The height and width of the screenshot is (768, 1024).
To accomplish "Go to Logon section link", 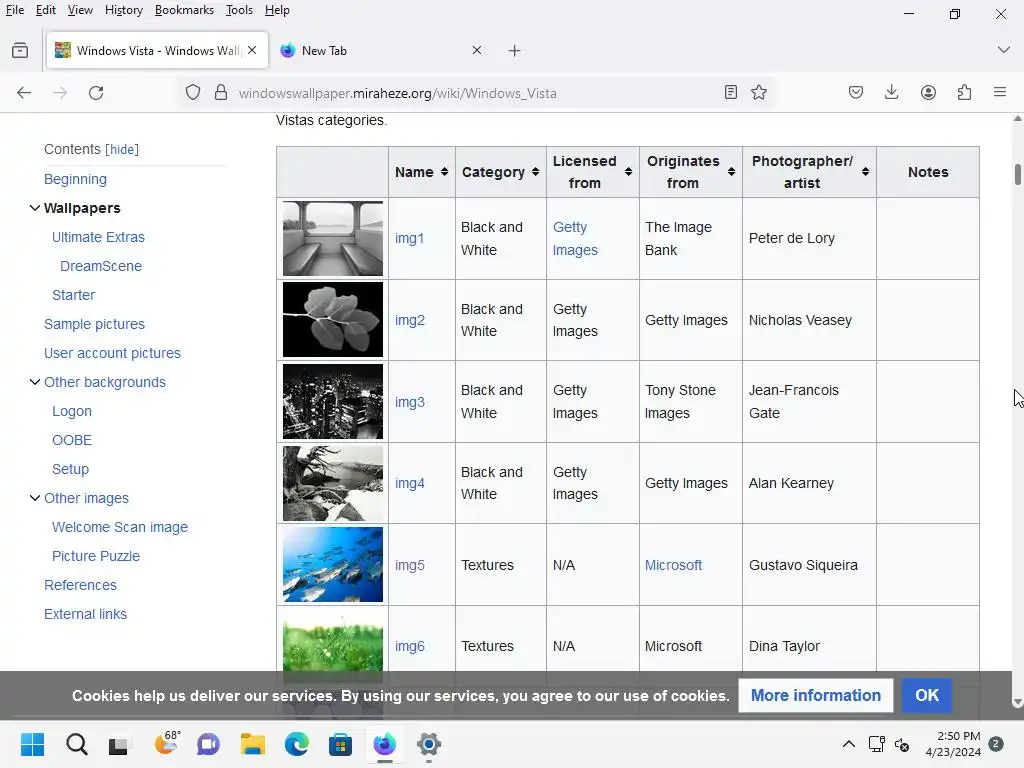I will click(72, 411).
